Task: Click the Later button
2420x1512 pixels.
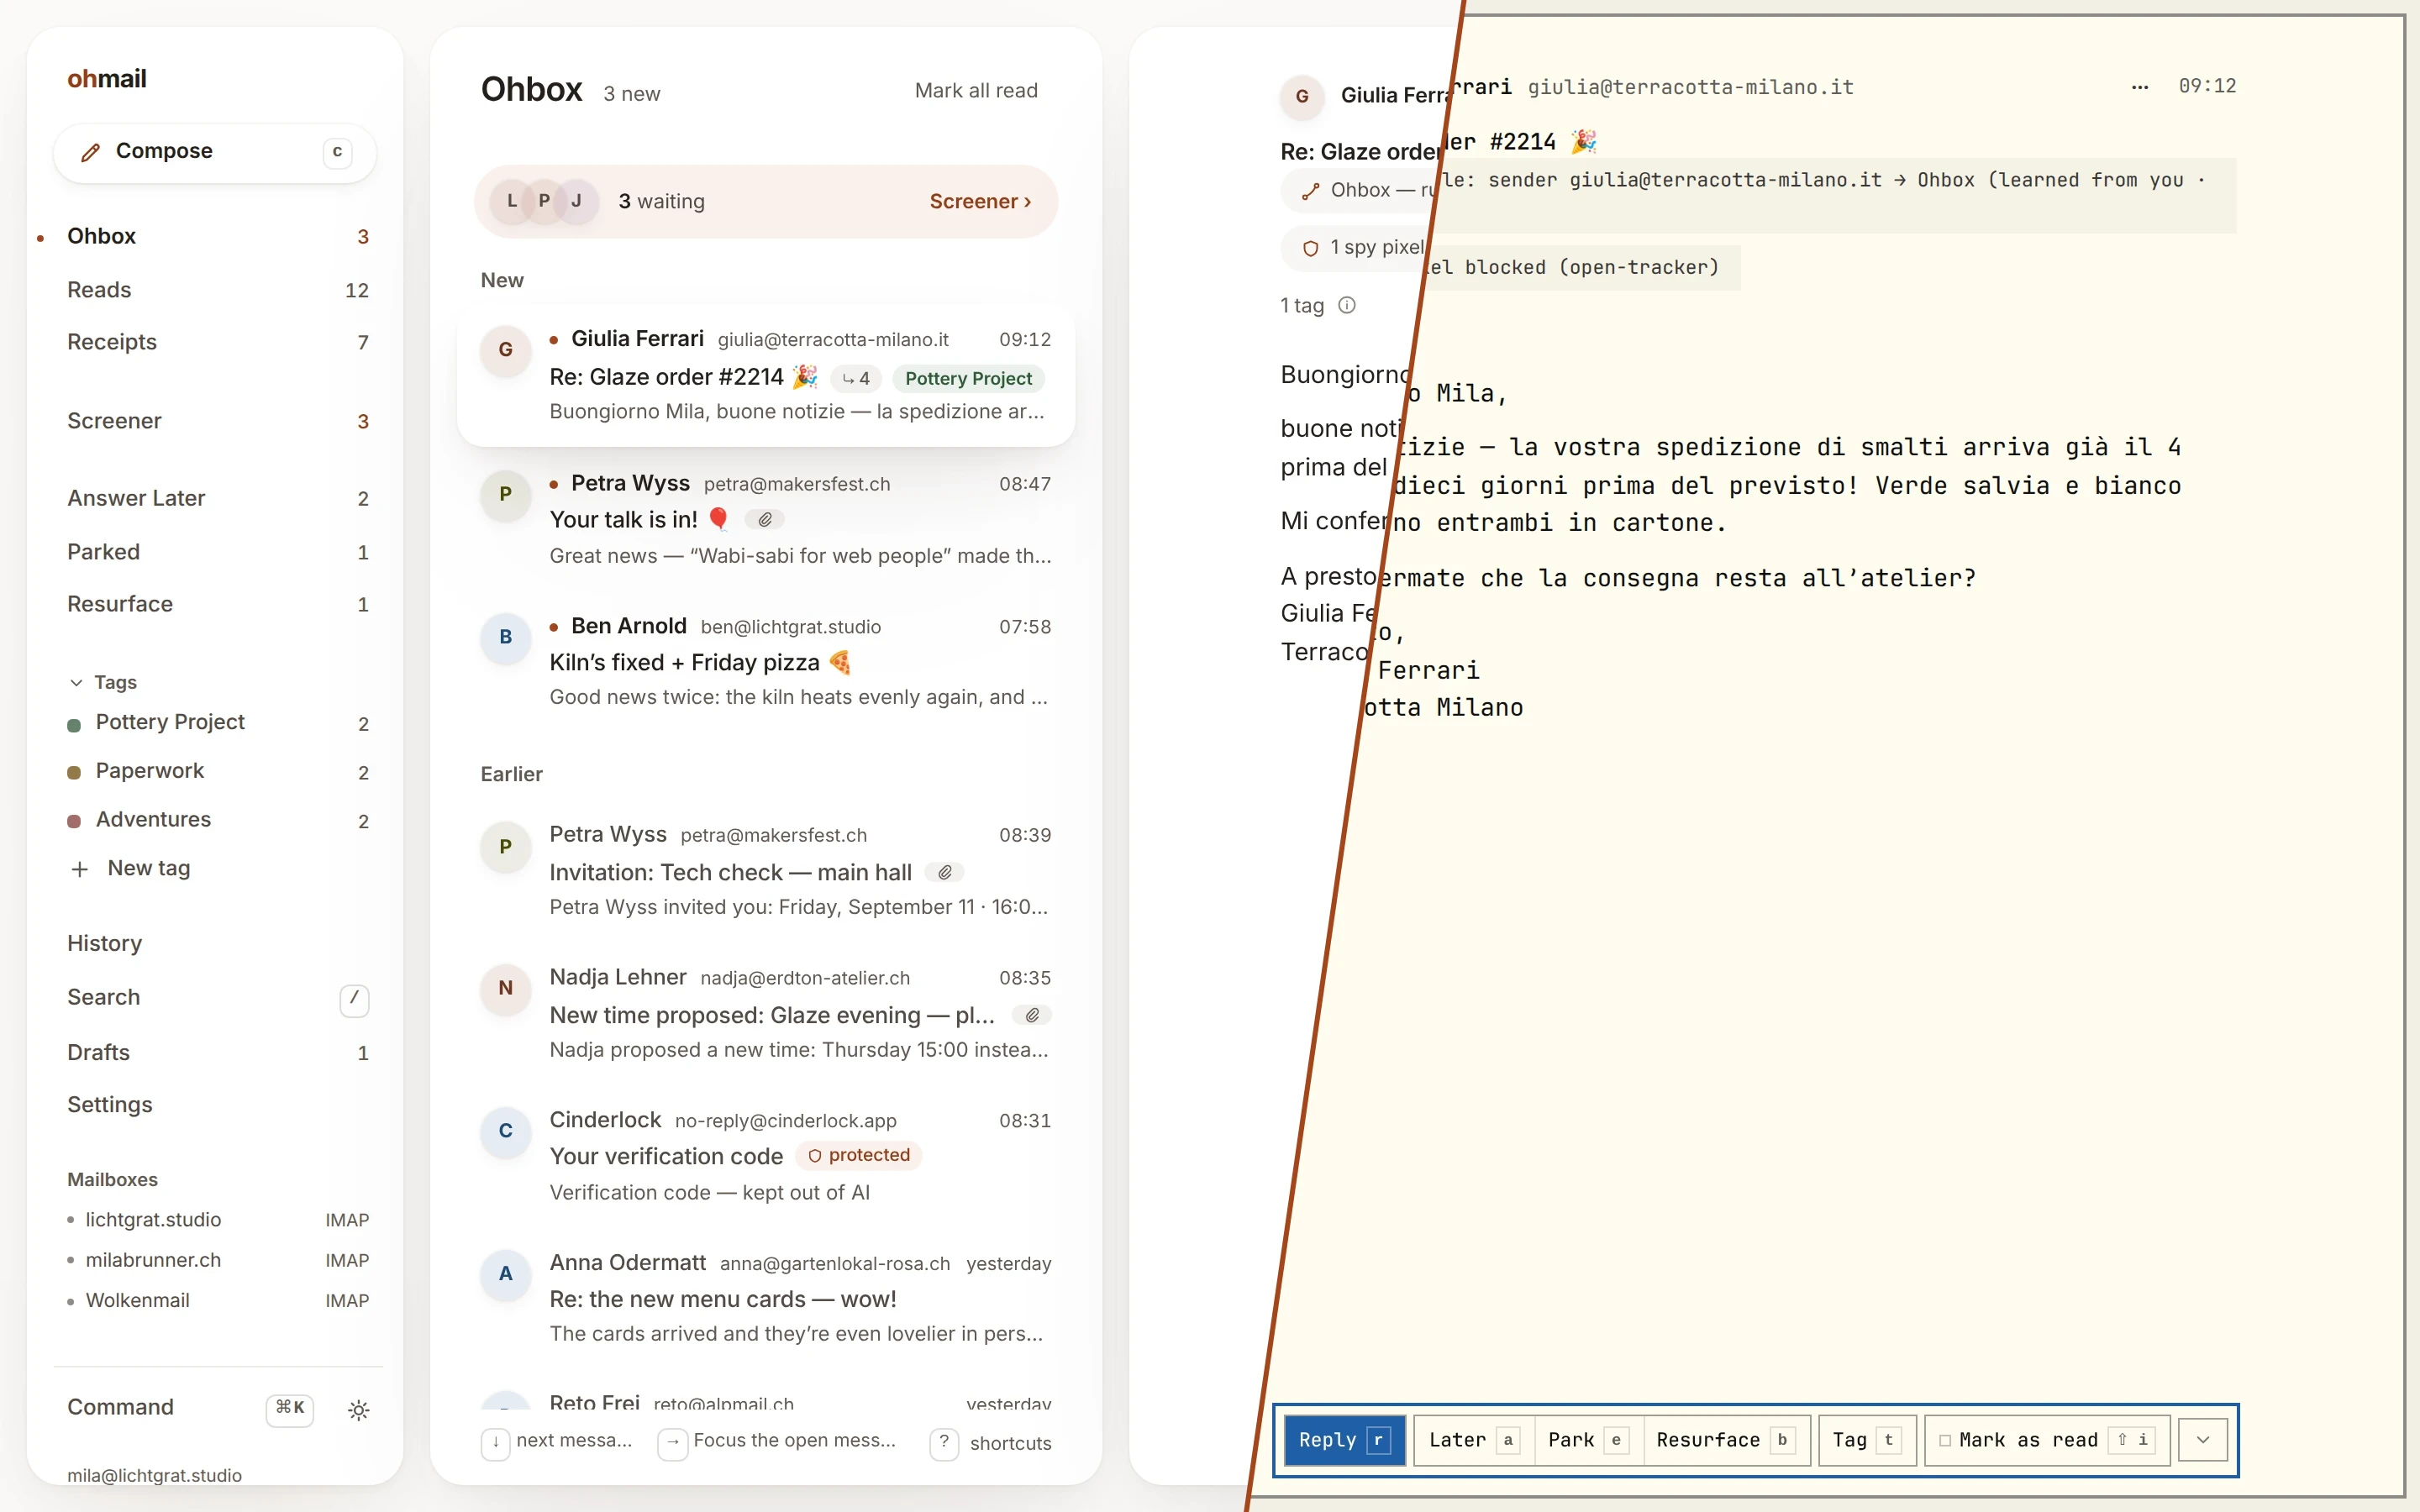Action: 1473,1440
